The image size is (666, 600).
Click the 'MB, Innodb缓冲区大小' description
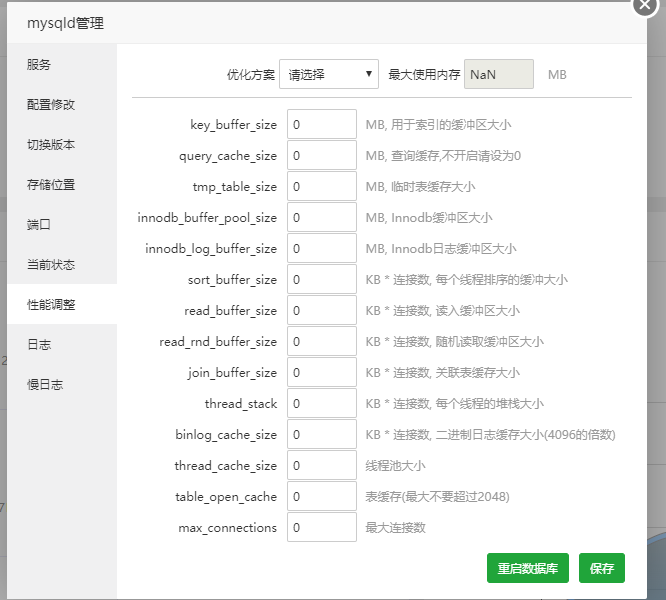point(429,217)
